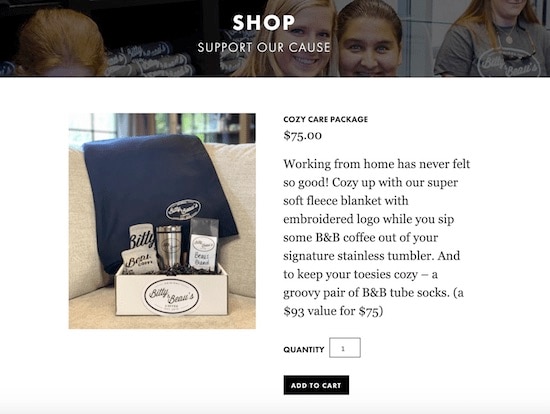The image size is (550, 414).
Task: Click the Working from home description paragraph
Action: (376, 237)
